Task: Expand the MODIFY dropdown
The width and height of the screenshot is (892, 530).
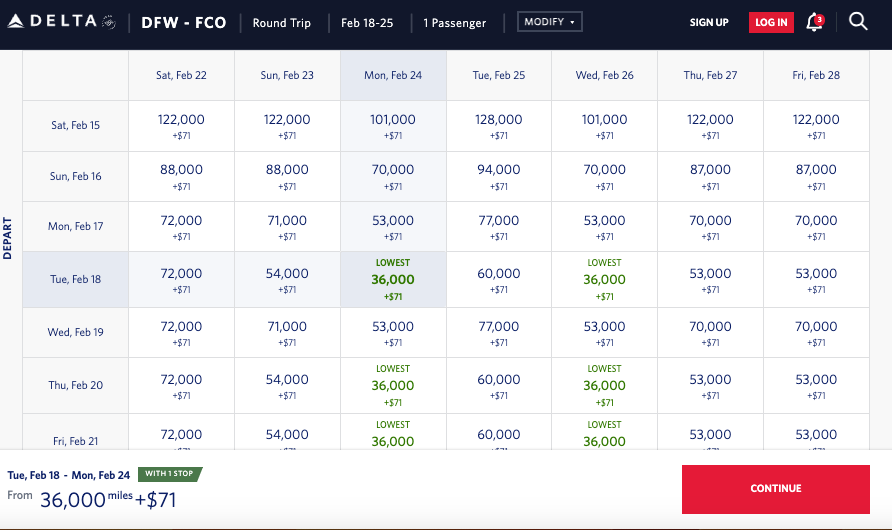Action: click(x=549, y=22)
